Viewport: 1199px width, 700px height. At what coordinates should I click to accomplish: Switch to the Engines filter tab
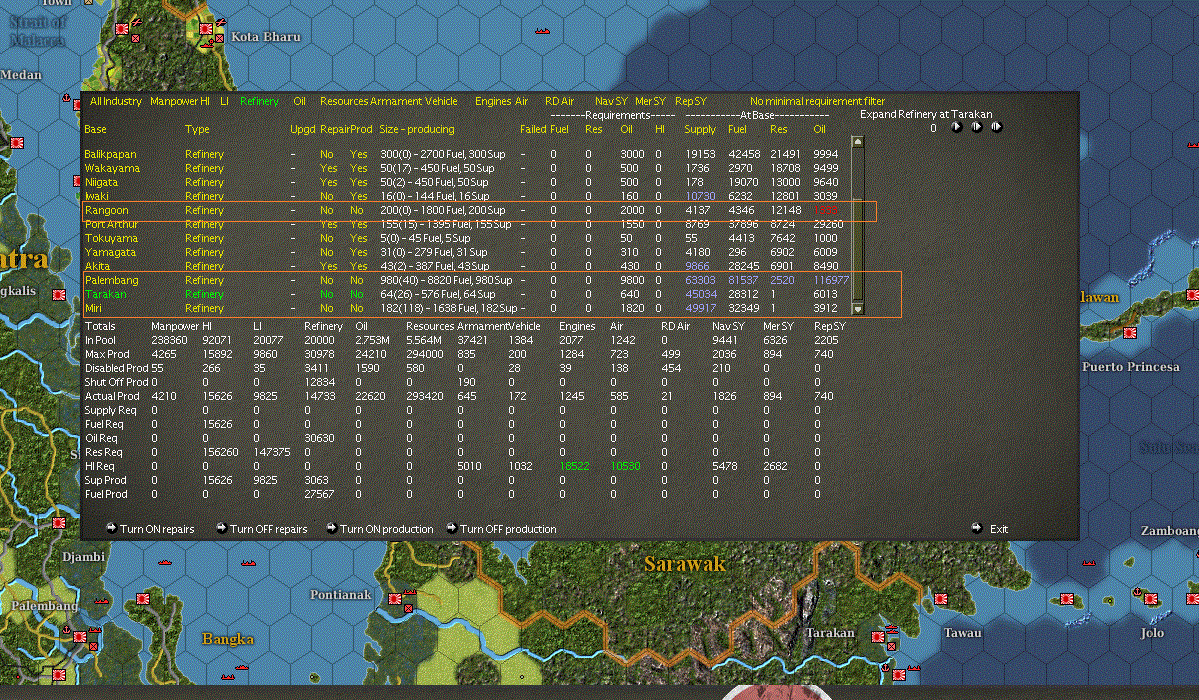493,101
